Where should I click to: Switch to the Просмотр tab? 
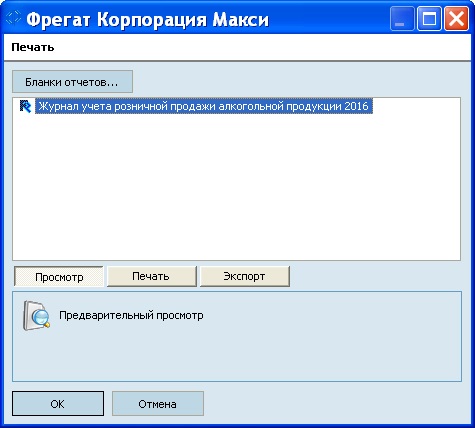point(59,276)
